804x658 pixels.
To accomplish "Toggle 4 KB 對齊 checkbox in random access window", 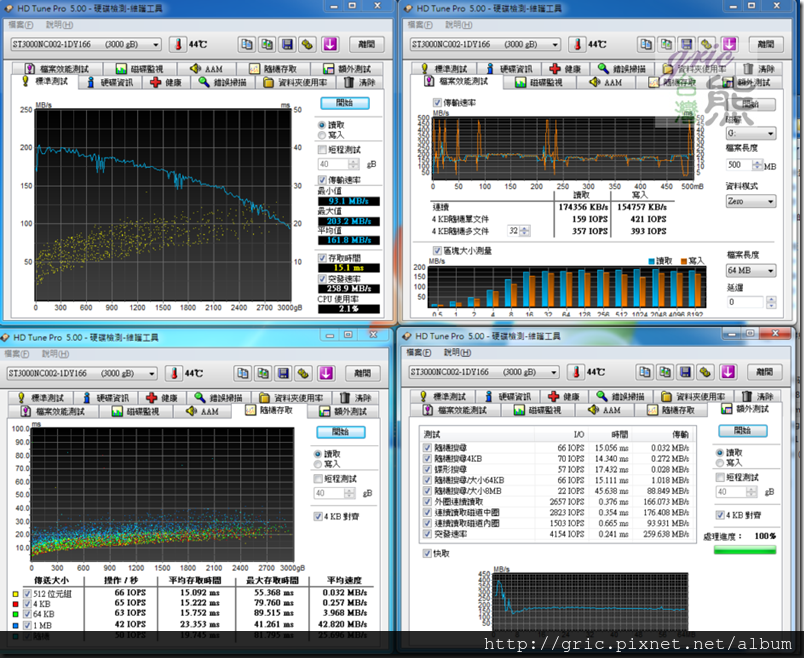I will pos(318,516).
